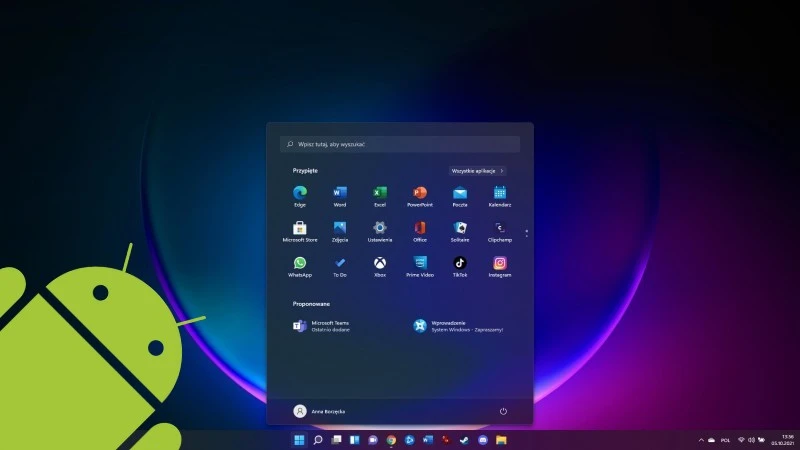This screenshot has height=450, width=800.
Task: Launch WhatsApp from pinned apps
Action: coord(299,267)
